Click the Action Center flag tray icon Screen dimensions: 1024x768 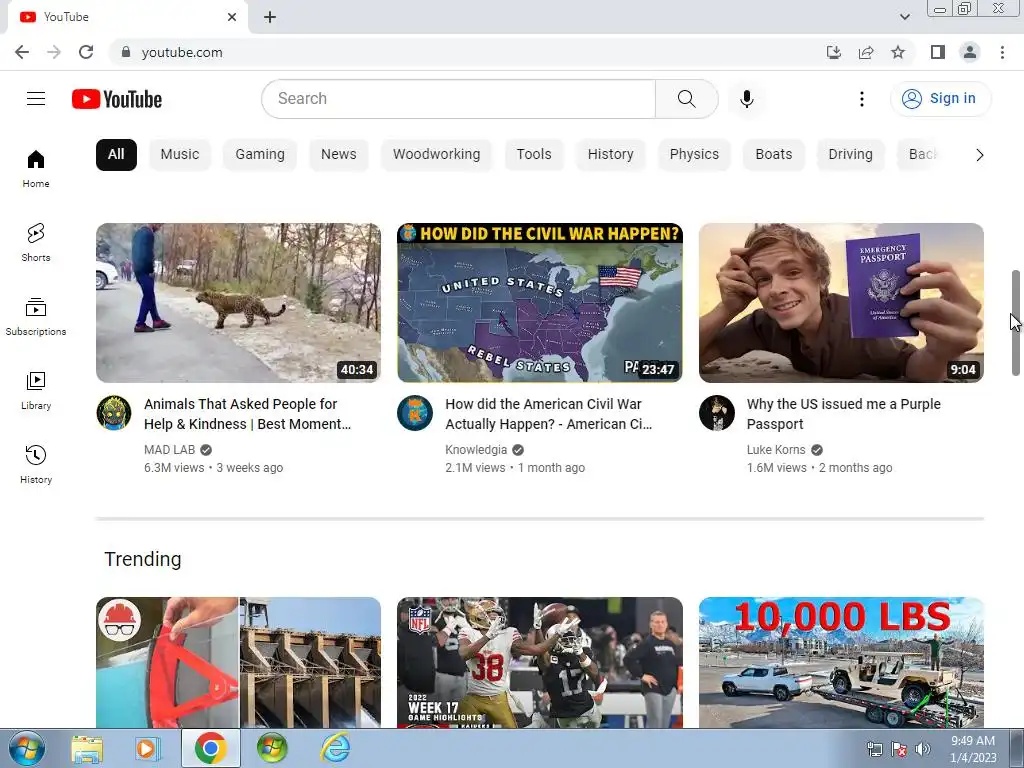tap(899, 749)
